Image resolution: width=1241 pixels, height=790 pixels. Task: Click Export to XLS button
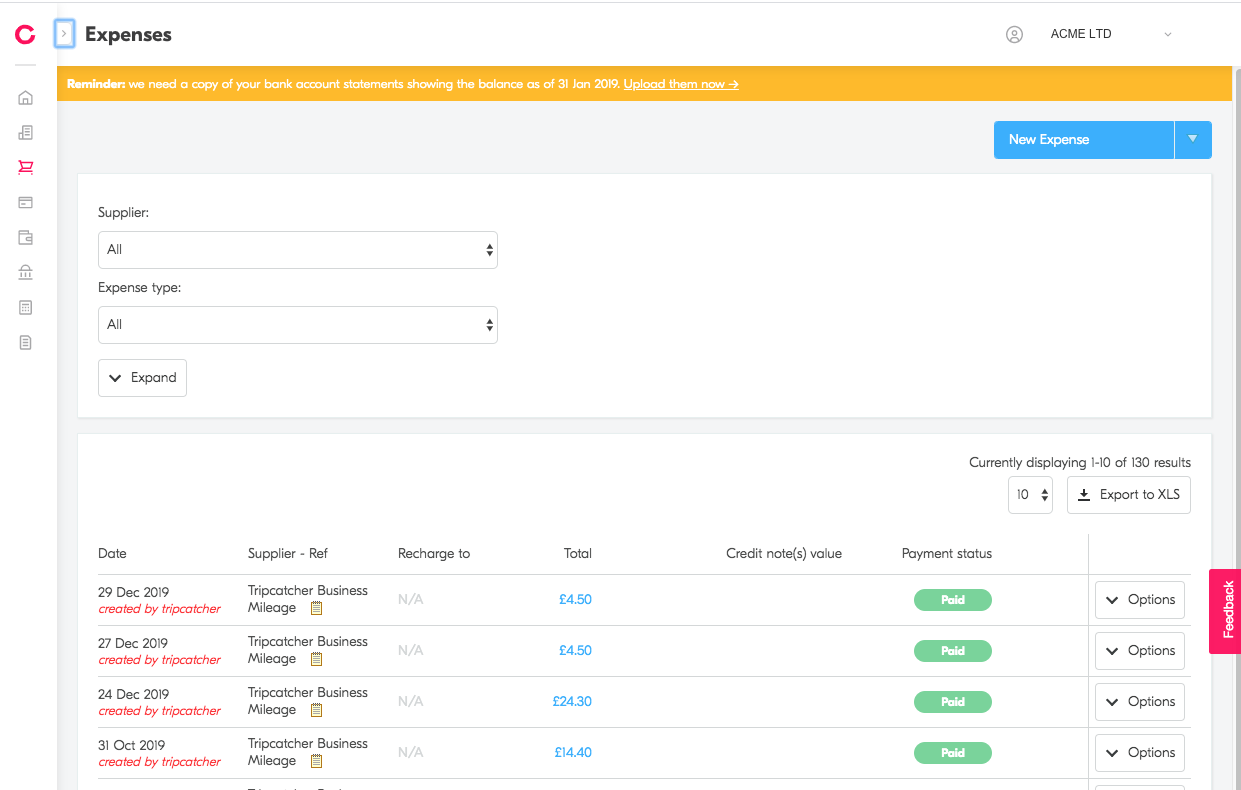[x=1129, y=495]
